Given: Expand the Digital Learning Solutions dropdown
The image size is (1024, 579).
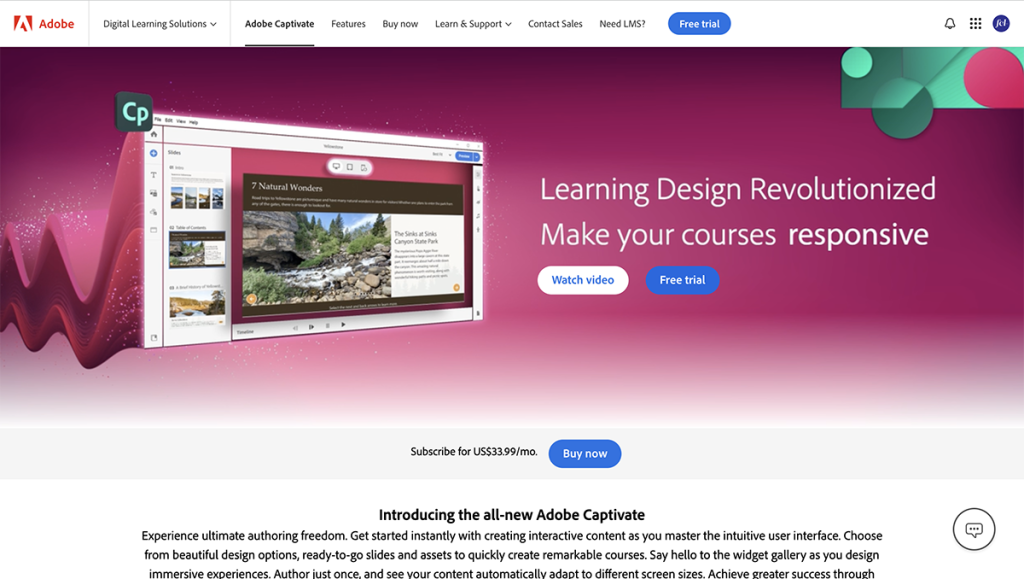Looking at the screenshot, I should pos(158,23).
